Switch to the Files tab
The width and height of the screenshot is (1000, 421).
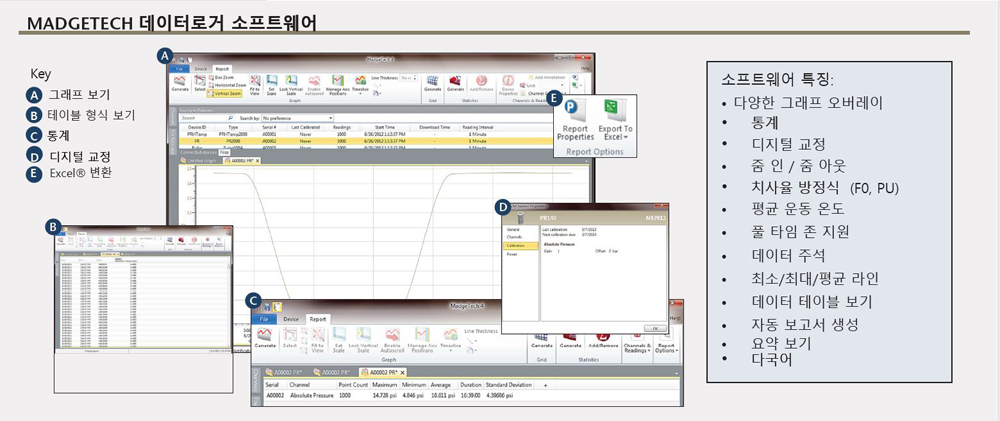click(x=224, y=152)
